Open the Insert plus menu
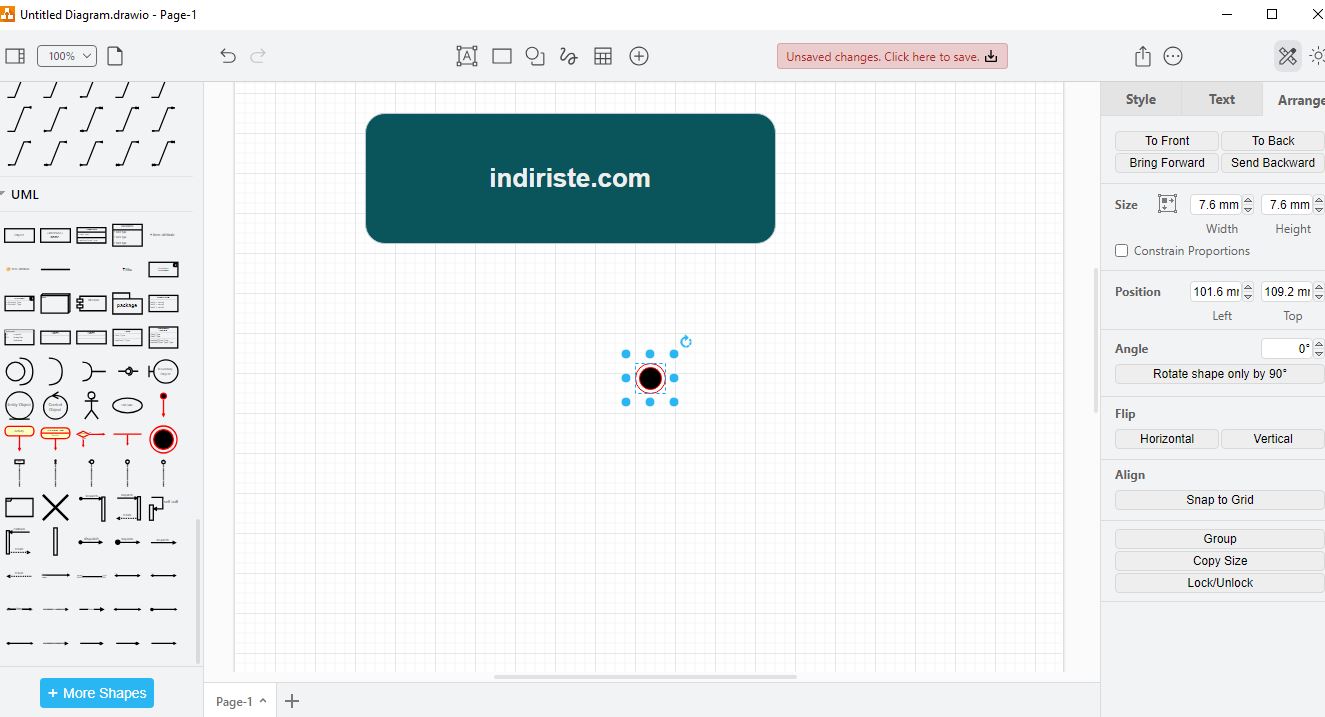The image size is (1325, 717). pyautogui.click(x=639, y=56)
